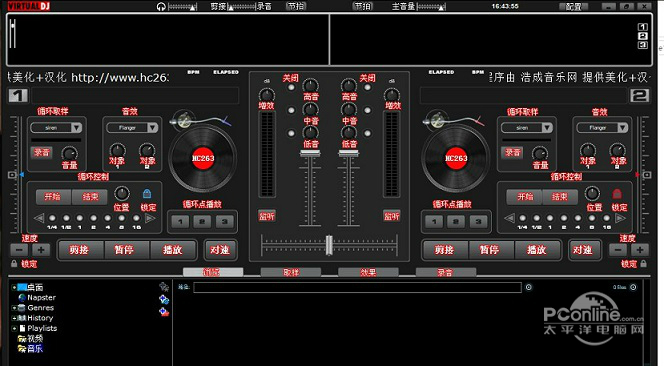Switch to waveform layout 3 button
Viewport: 664px width, 366px height.
tap(643, 45)
